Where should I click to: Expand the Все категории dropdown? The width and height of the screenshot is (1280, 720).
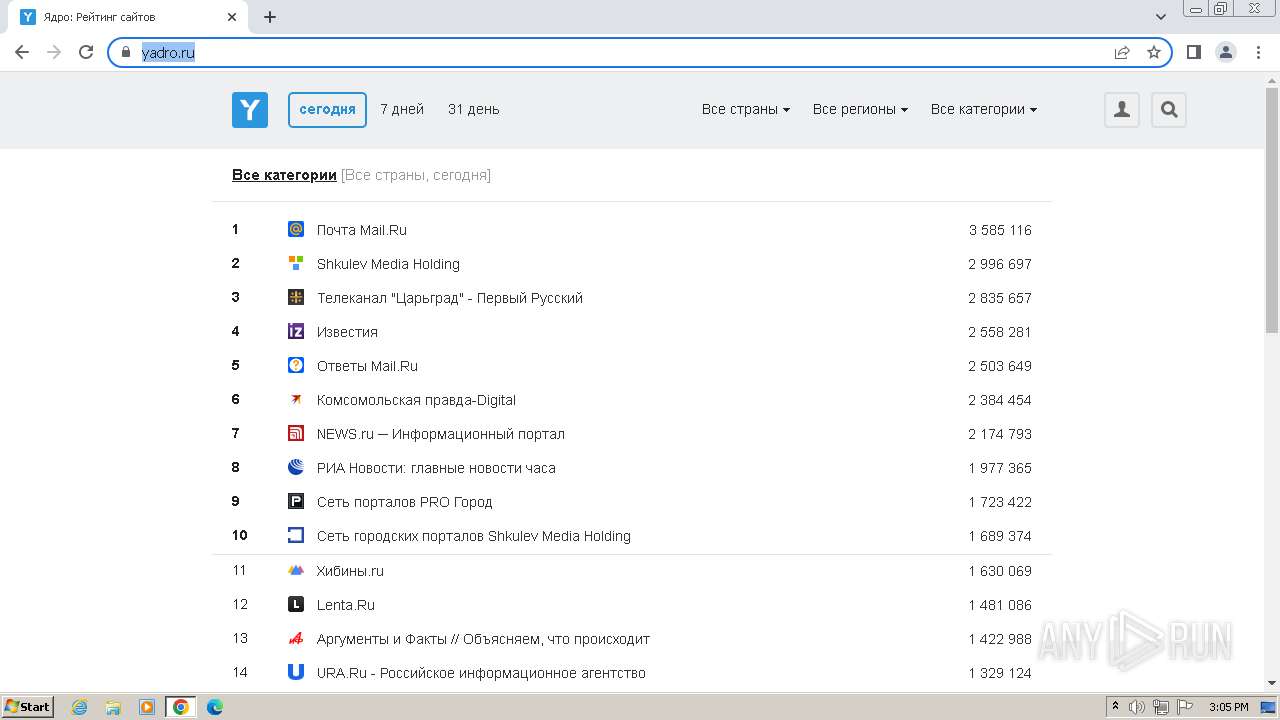(x=984, y=109)
